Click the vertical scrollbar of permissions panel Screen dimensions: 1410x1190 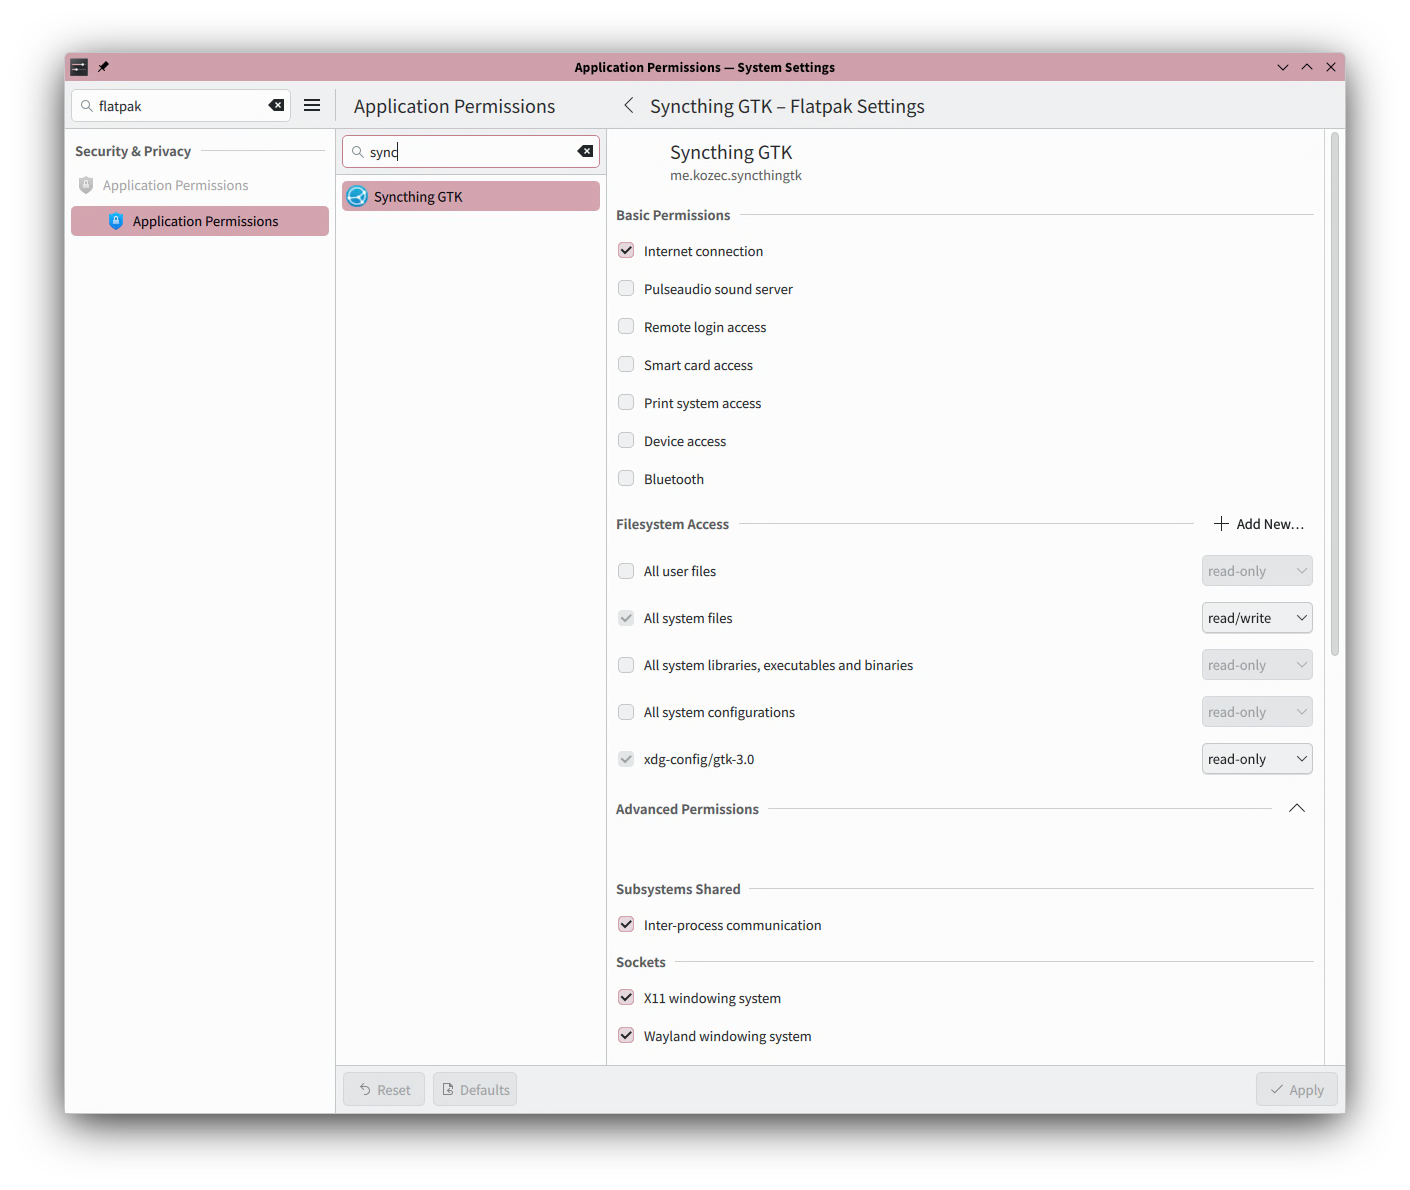pyautogui.click(x=1335, y=394)
